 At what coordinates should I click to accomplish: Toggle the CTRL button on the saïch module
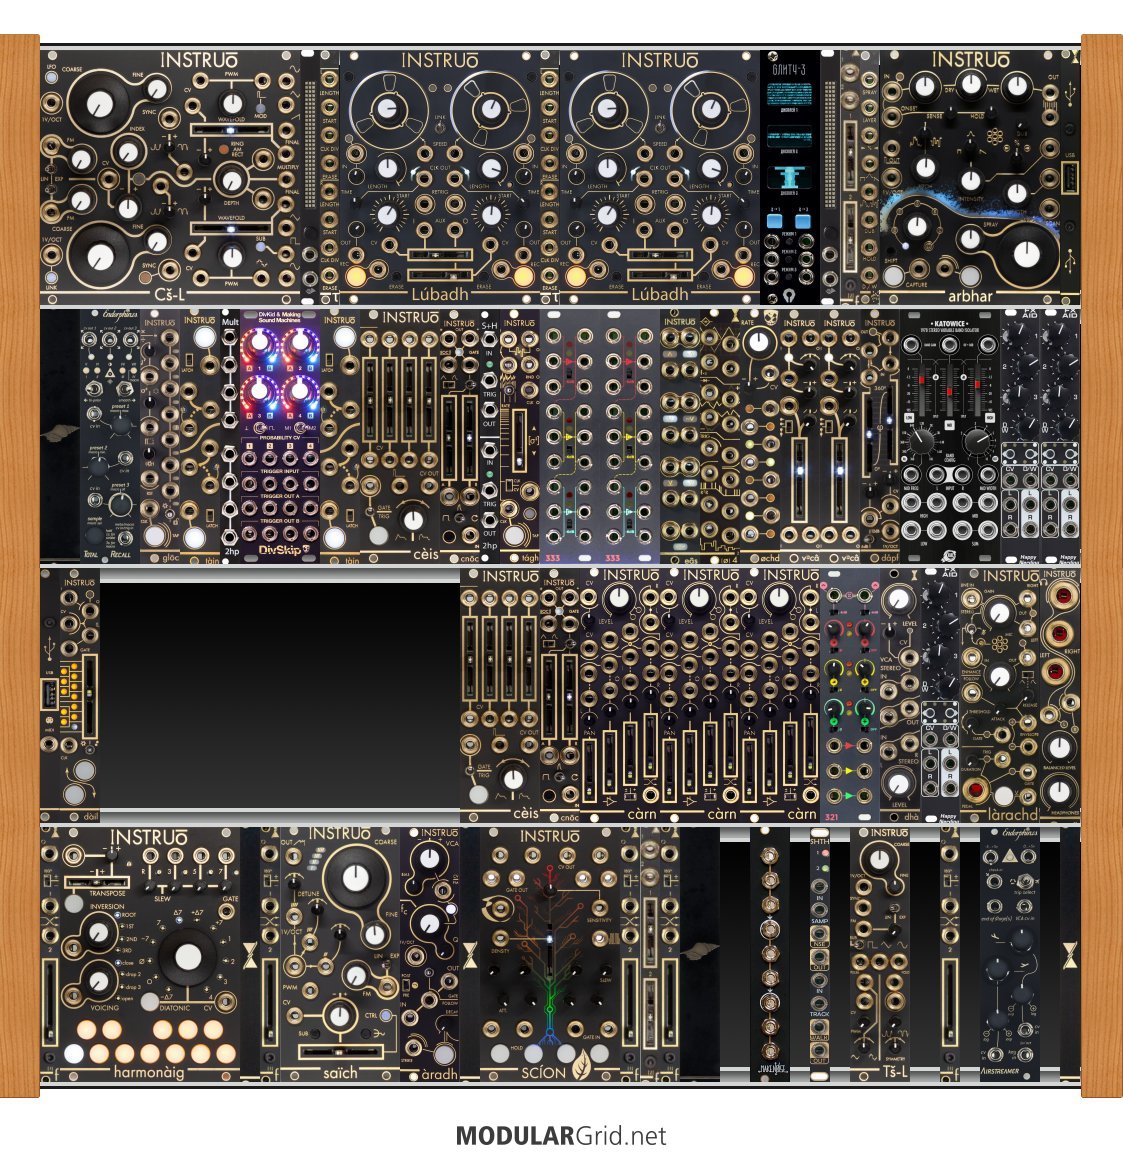click(x=385, y=1016)
